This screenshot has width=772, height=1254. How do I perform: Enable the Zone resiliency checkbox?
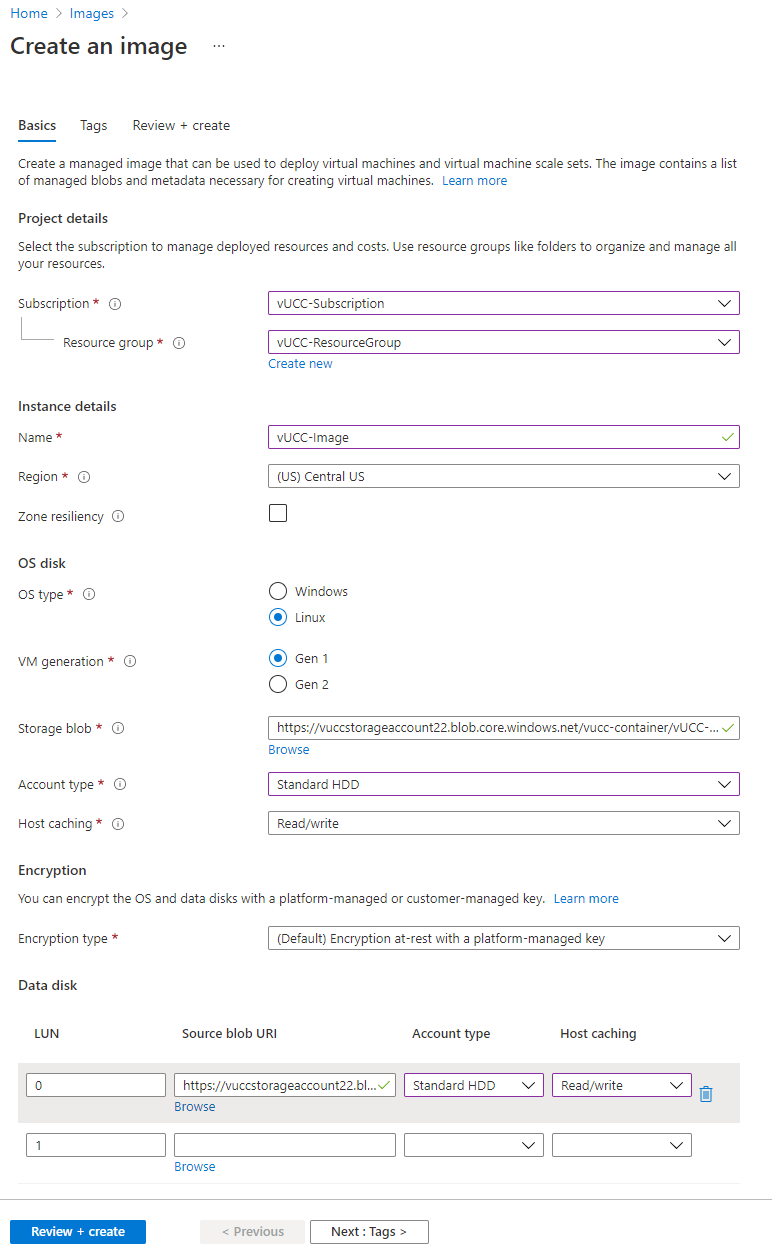[x=278, y=513]
